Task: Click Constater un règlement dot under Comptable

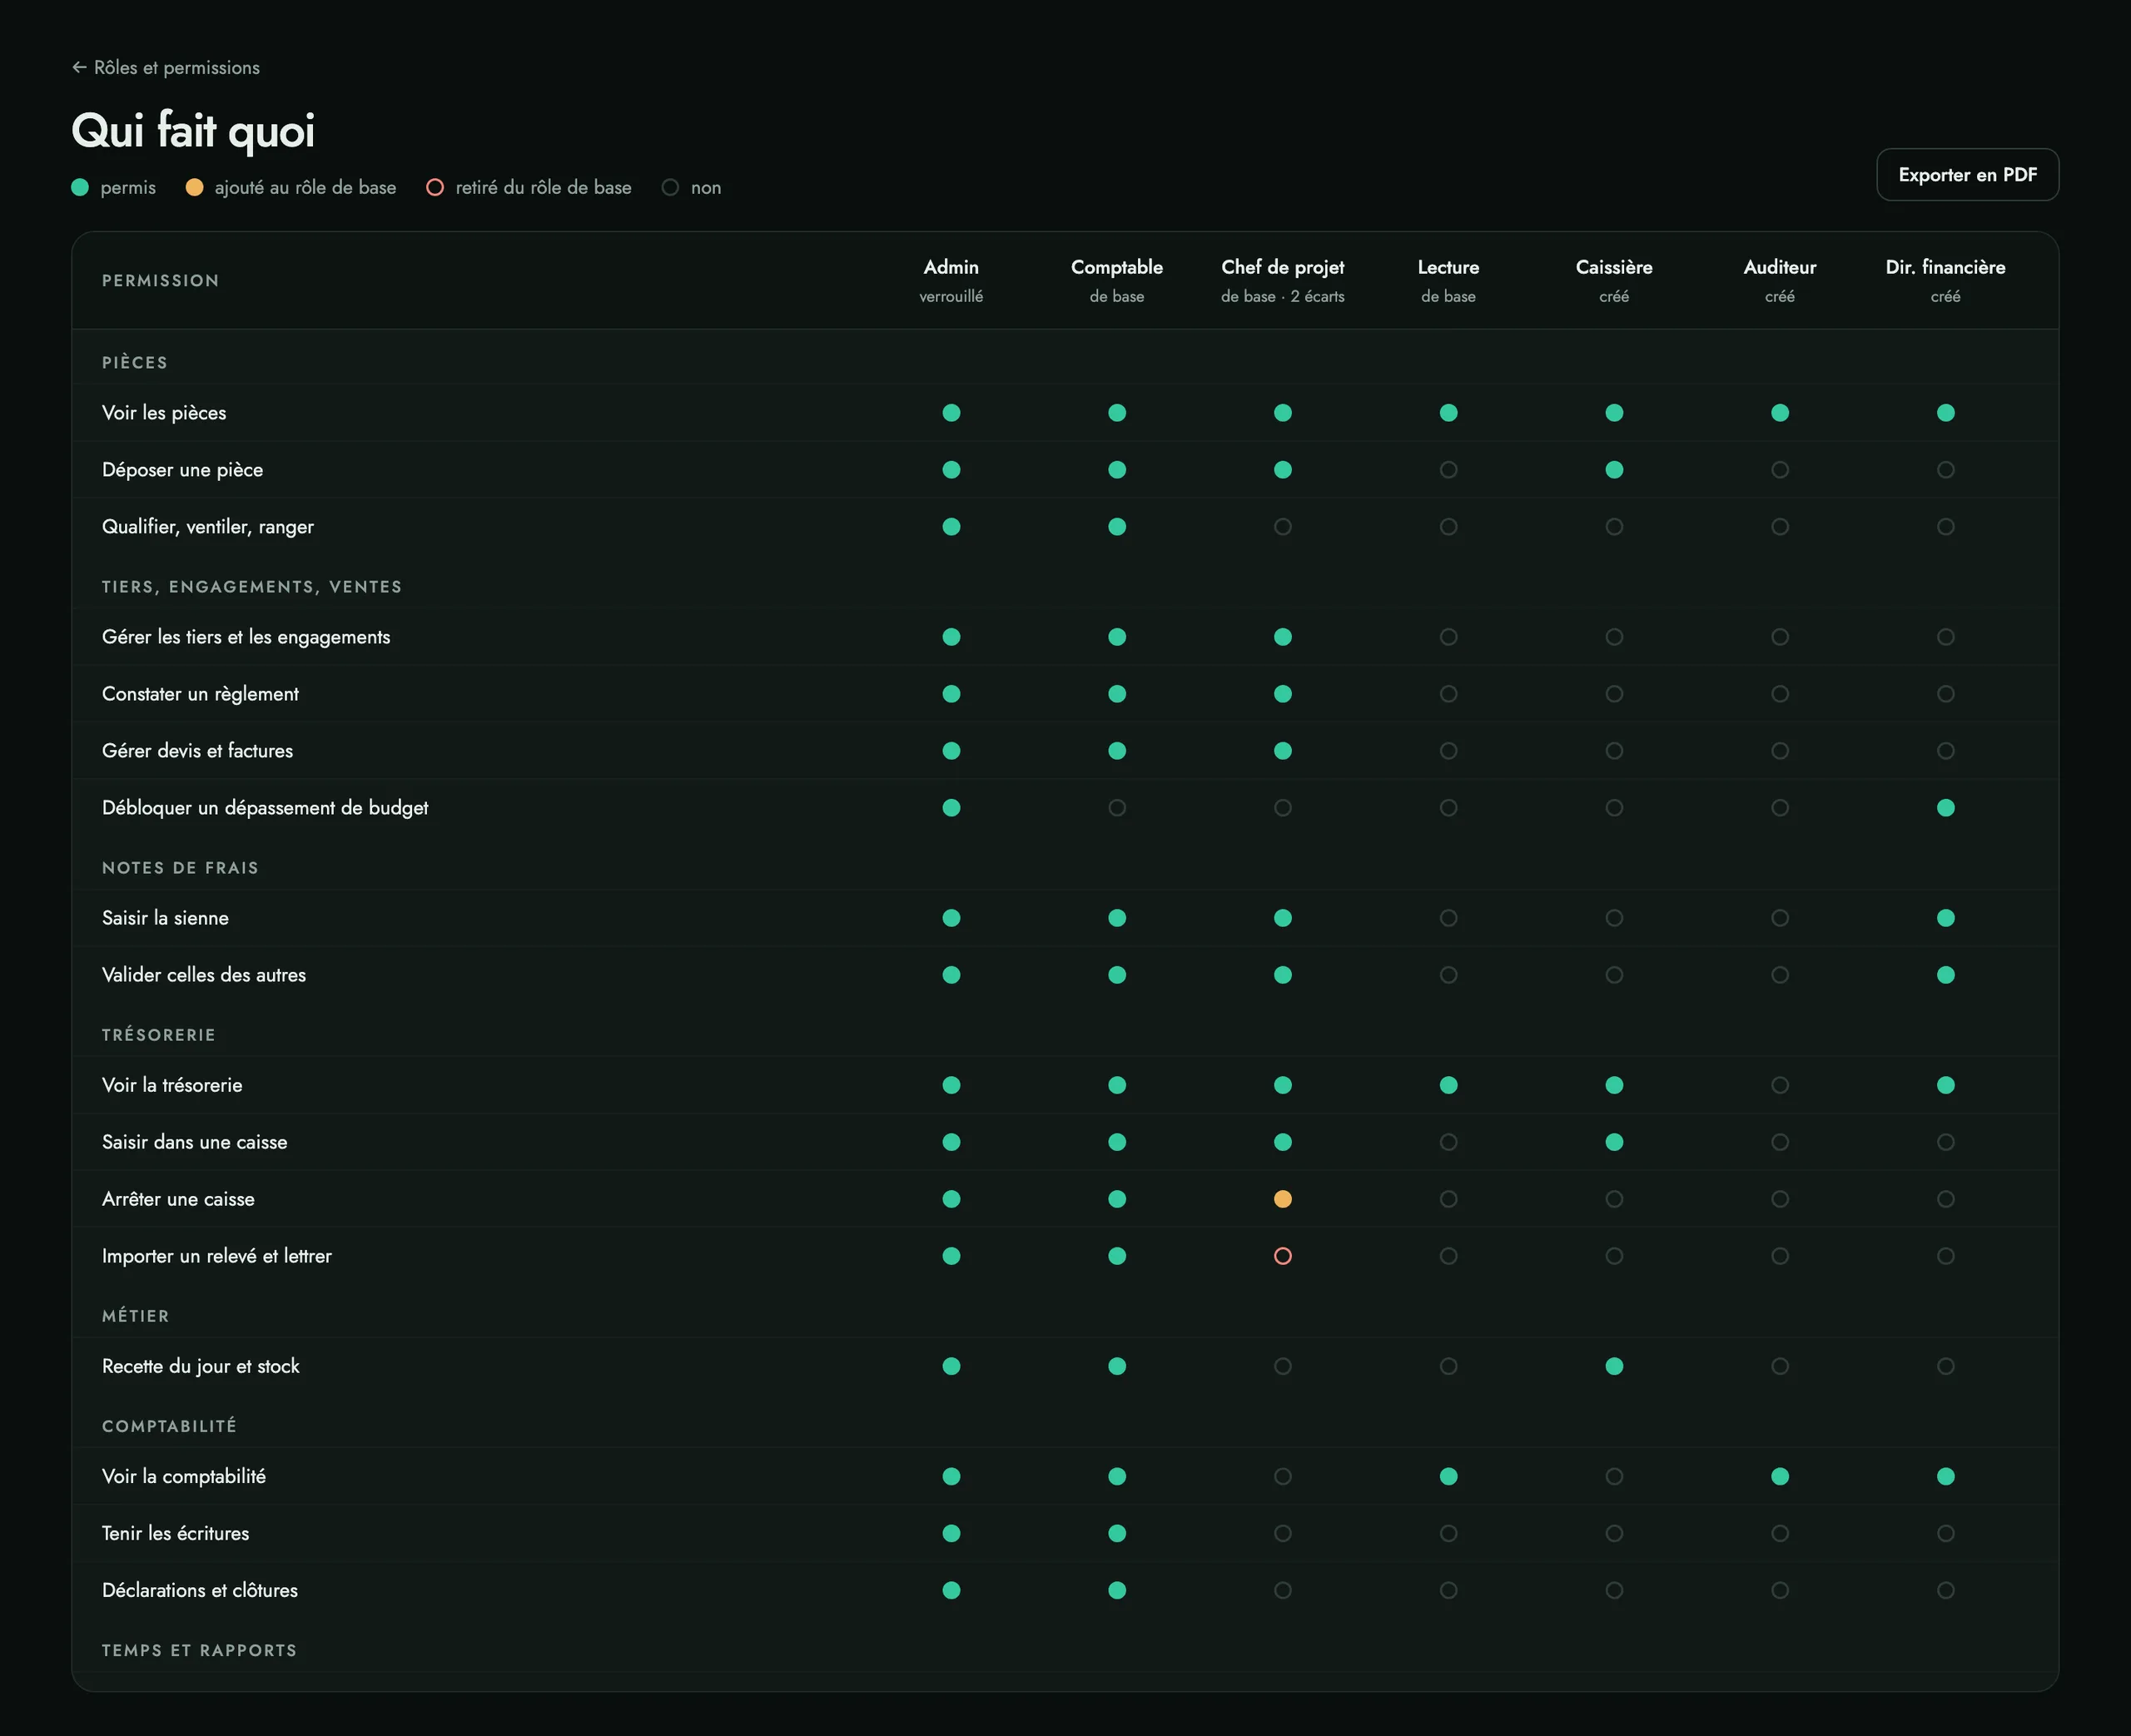Action: pos(1117,694)
